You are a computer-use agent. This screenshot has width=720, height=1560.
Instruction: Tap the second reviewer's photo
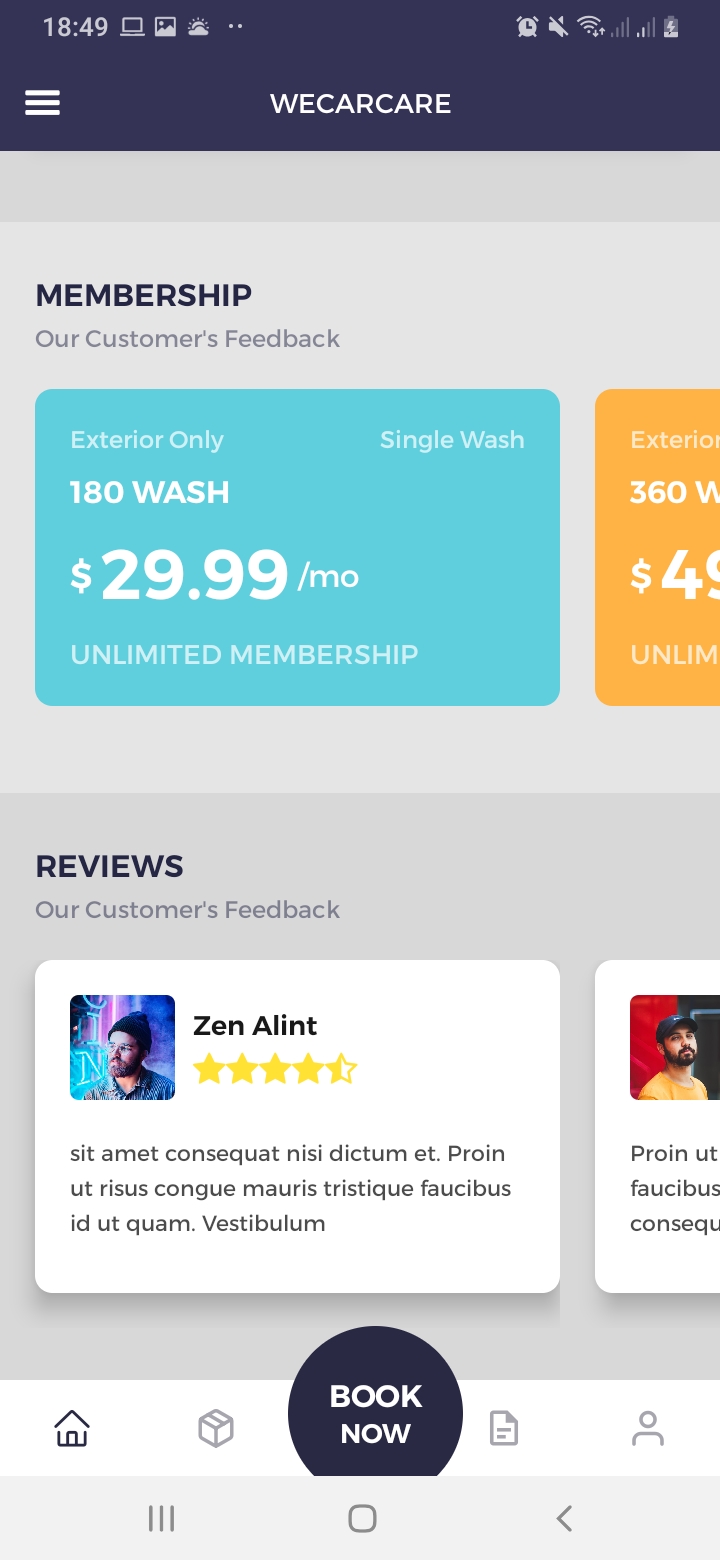point(675,1047)
